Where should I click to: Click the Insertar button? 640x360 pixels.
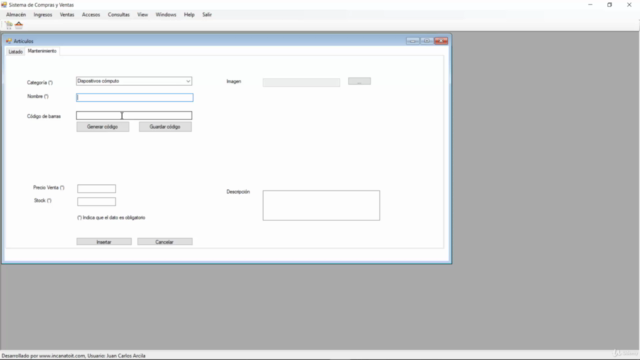[x=104, y=242]
